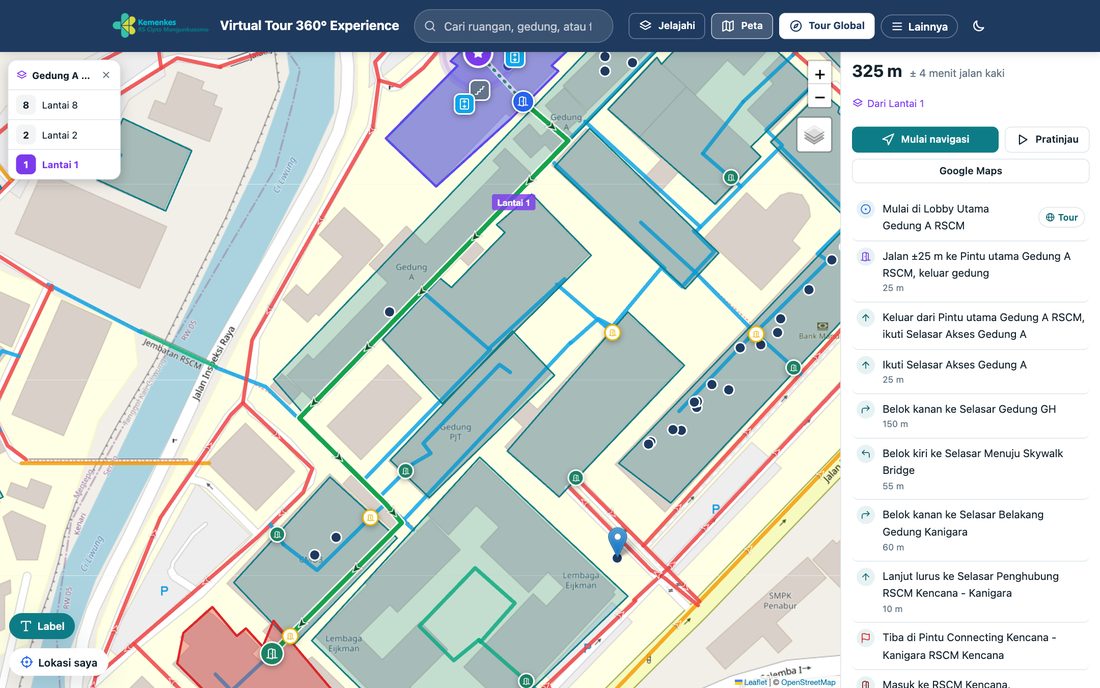This screenshot has height=688, width=1100.
Task: Select floor Lantai 2
Action: coord(64,135)
